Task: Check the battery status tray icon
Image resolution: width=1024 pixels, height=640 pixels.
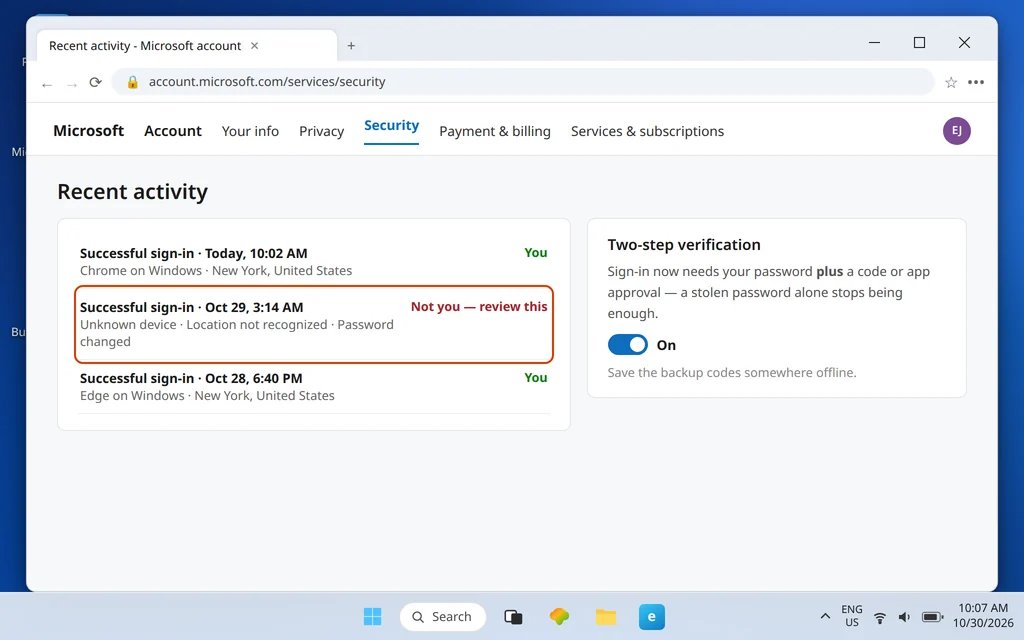Action: point(932,617)
